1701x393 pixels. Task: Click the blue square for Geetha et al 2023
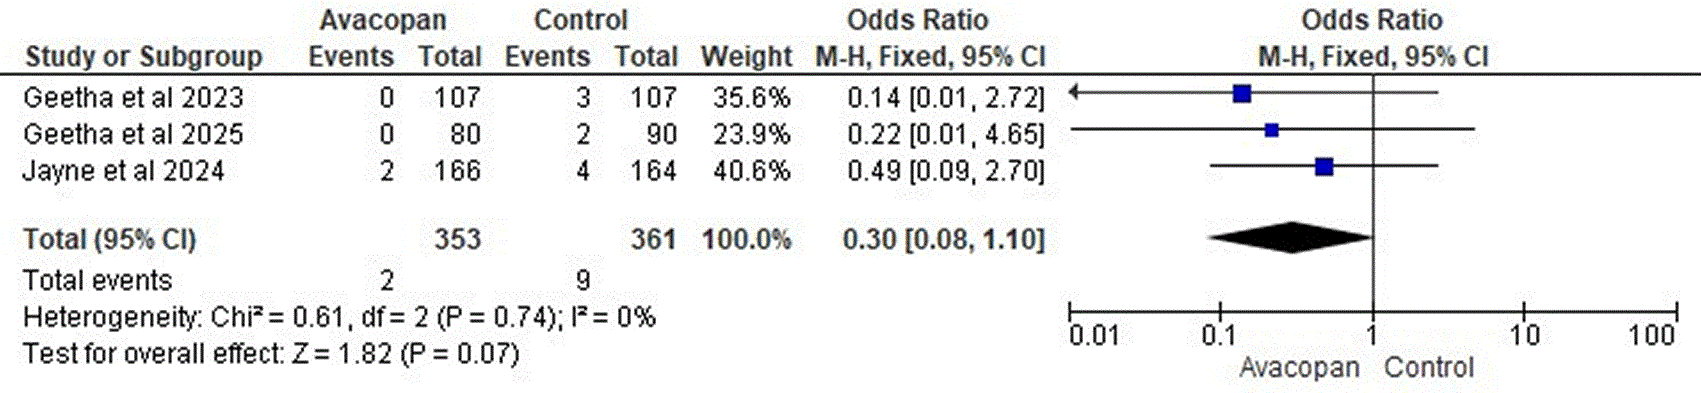1242,94
